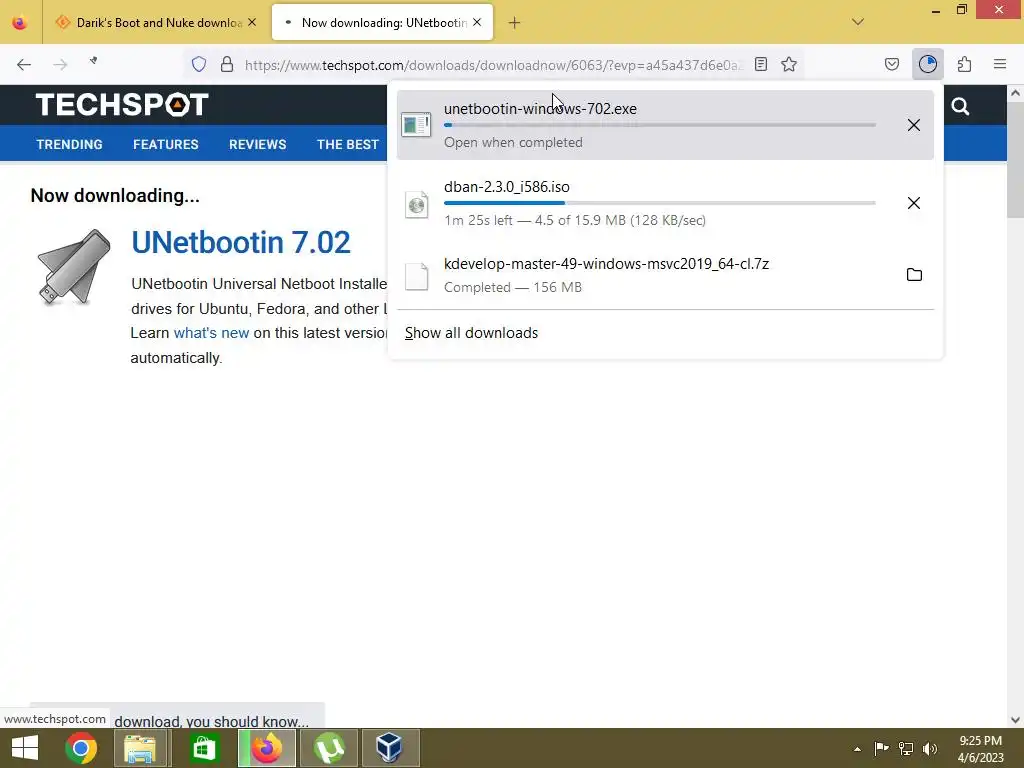Open tracking protection shield icon
The height and width of the screenshot is (768, 1024).
(x=199, y=64)
